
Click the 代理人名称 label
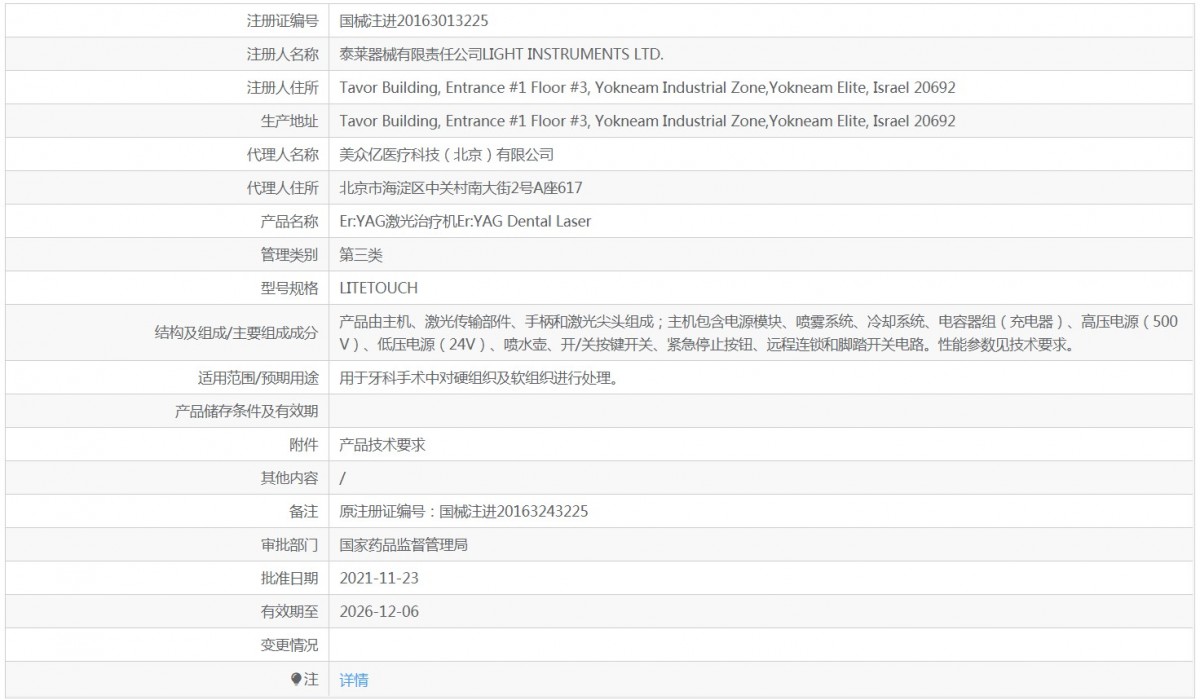tap(283, 155)
